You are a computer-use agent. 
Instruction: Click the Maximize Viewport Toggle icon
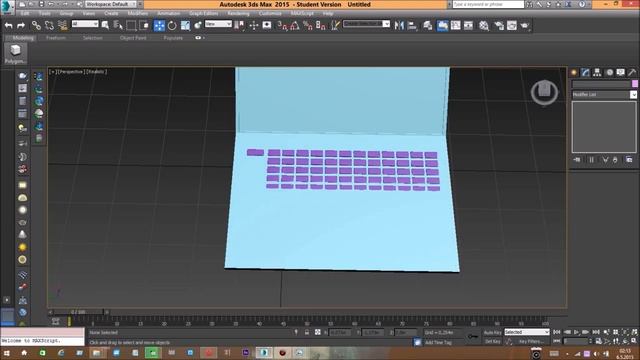click(634, 341)
